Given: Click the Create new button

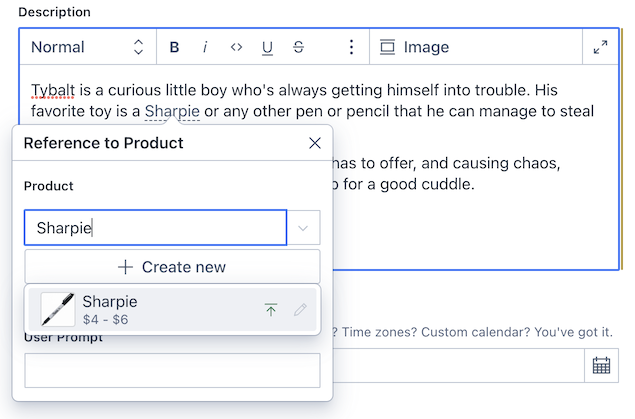Looking at the screenshot, I should click(x=172, y=267).
